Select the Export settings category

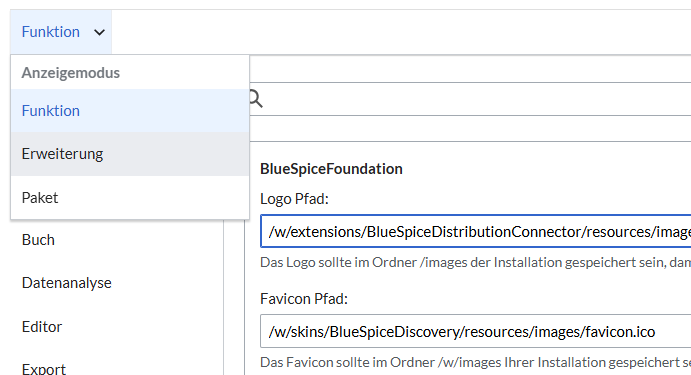point(44,368)
